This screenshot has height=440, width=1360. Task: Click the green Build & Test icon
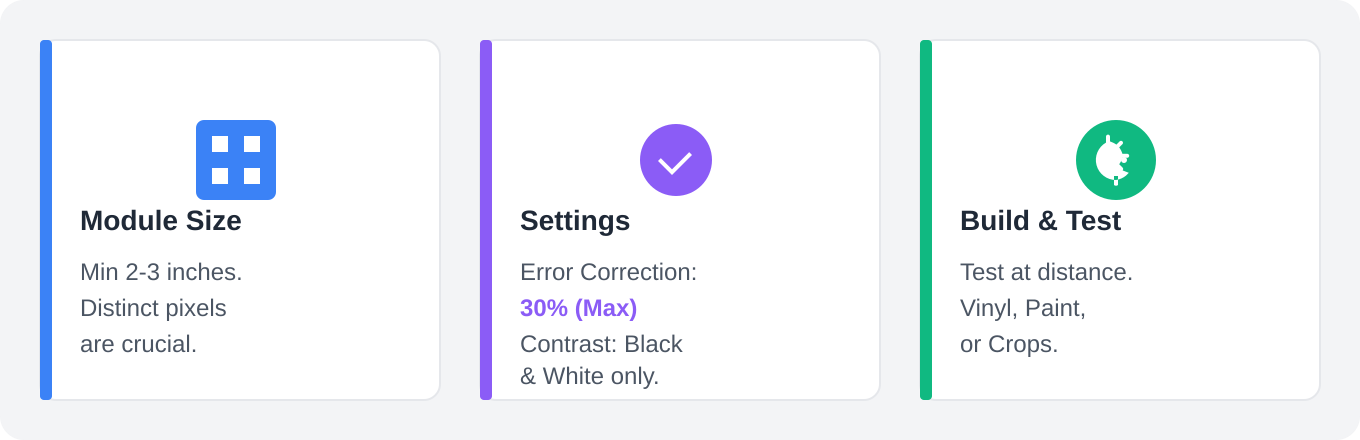tap(1116, 160)
